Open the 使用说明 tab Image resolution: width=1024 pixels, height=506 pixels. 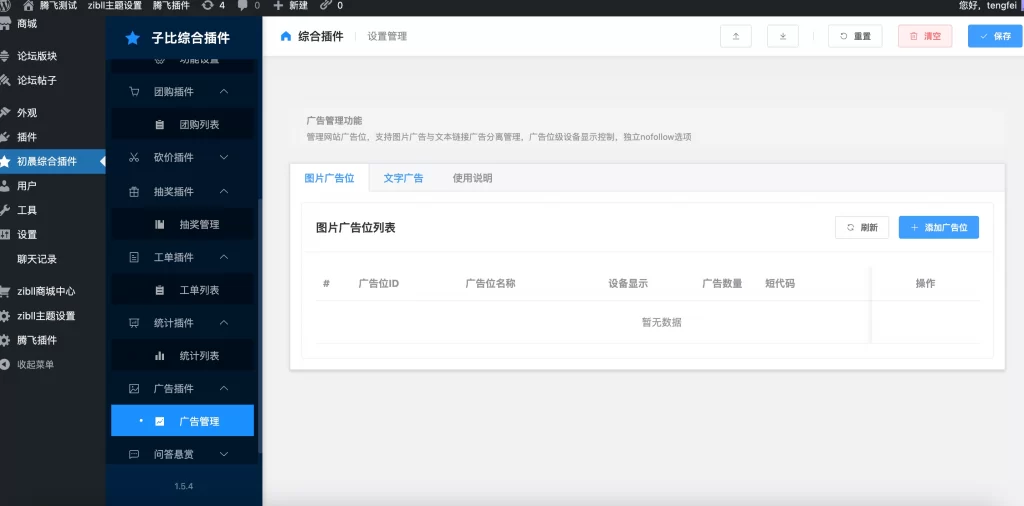pos(472,178)
